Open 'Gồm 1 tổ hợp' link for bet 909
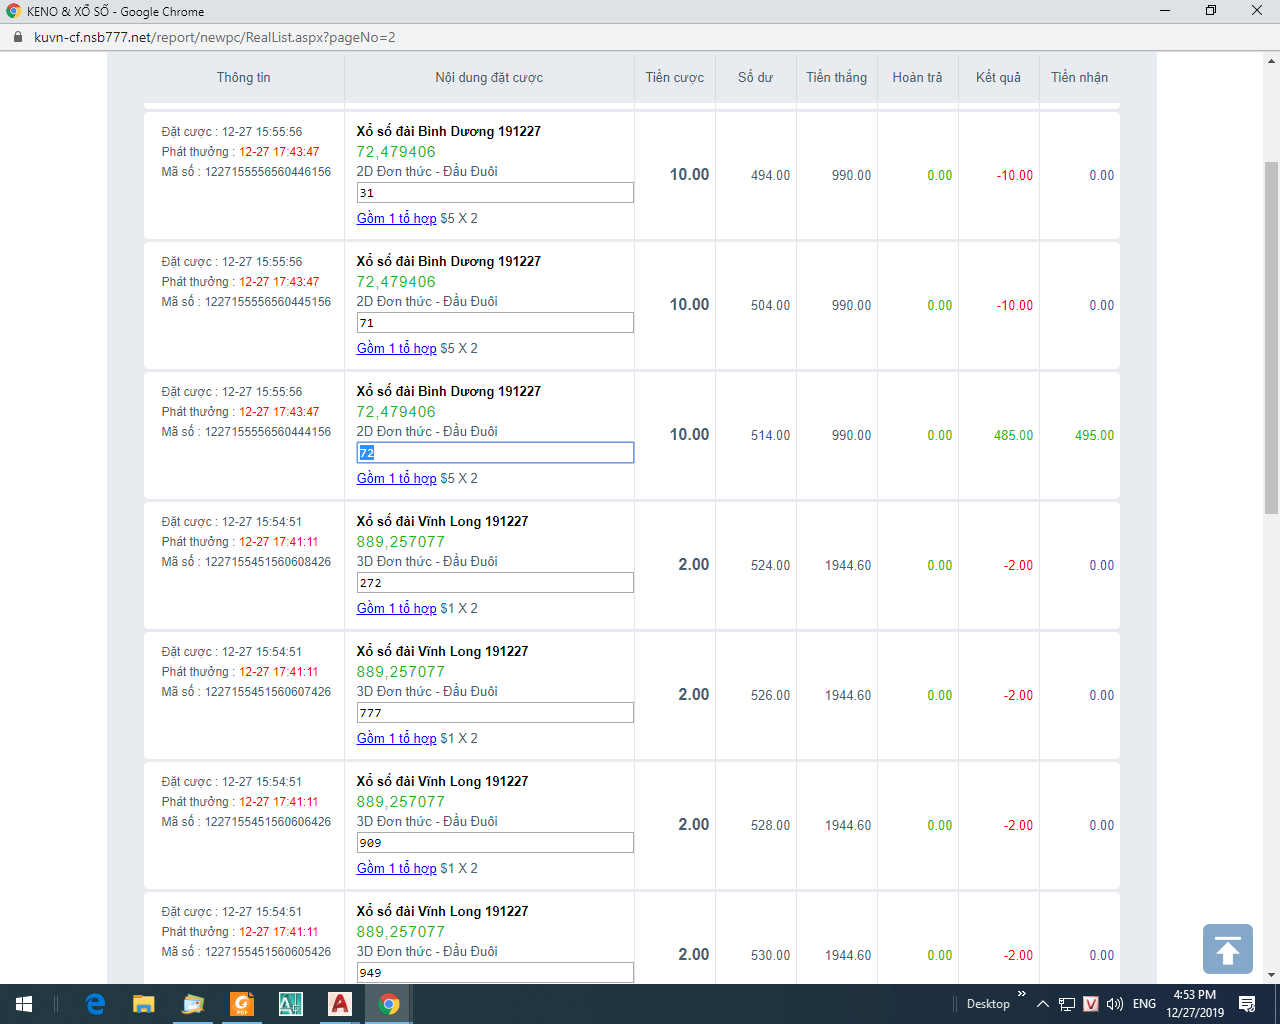 (x=397, y=868)
